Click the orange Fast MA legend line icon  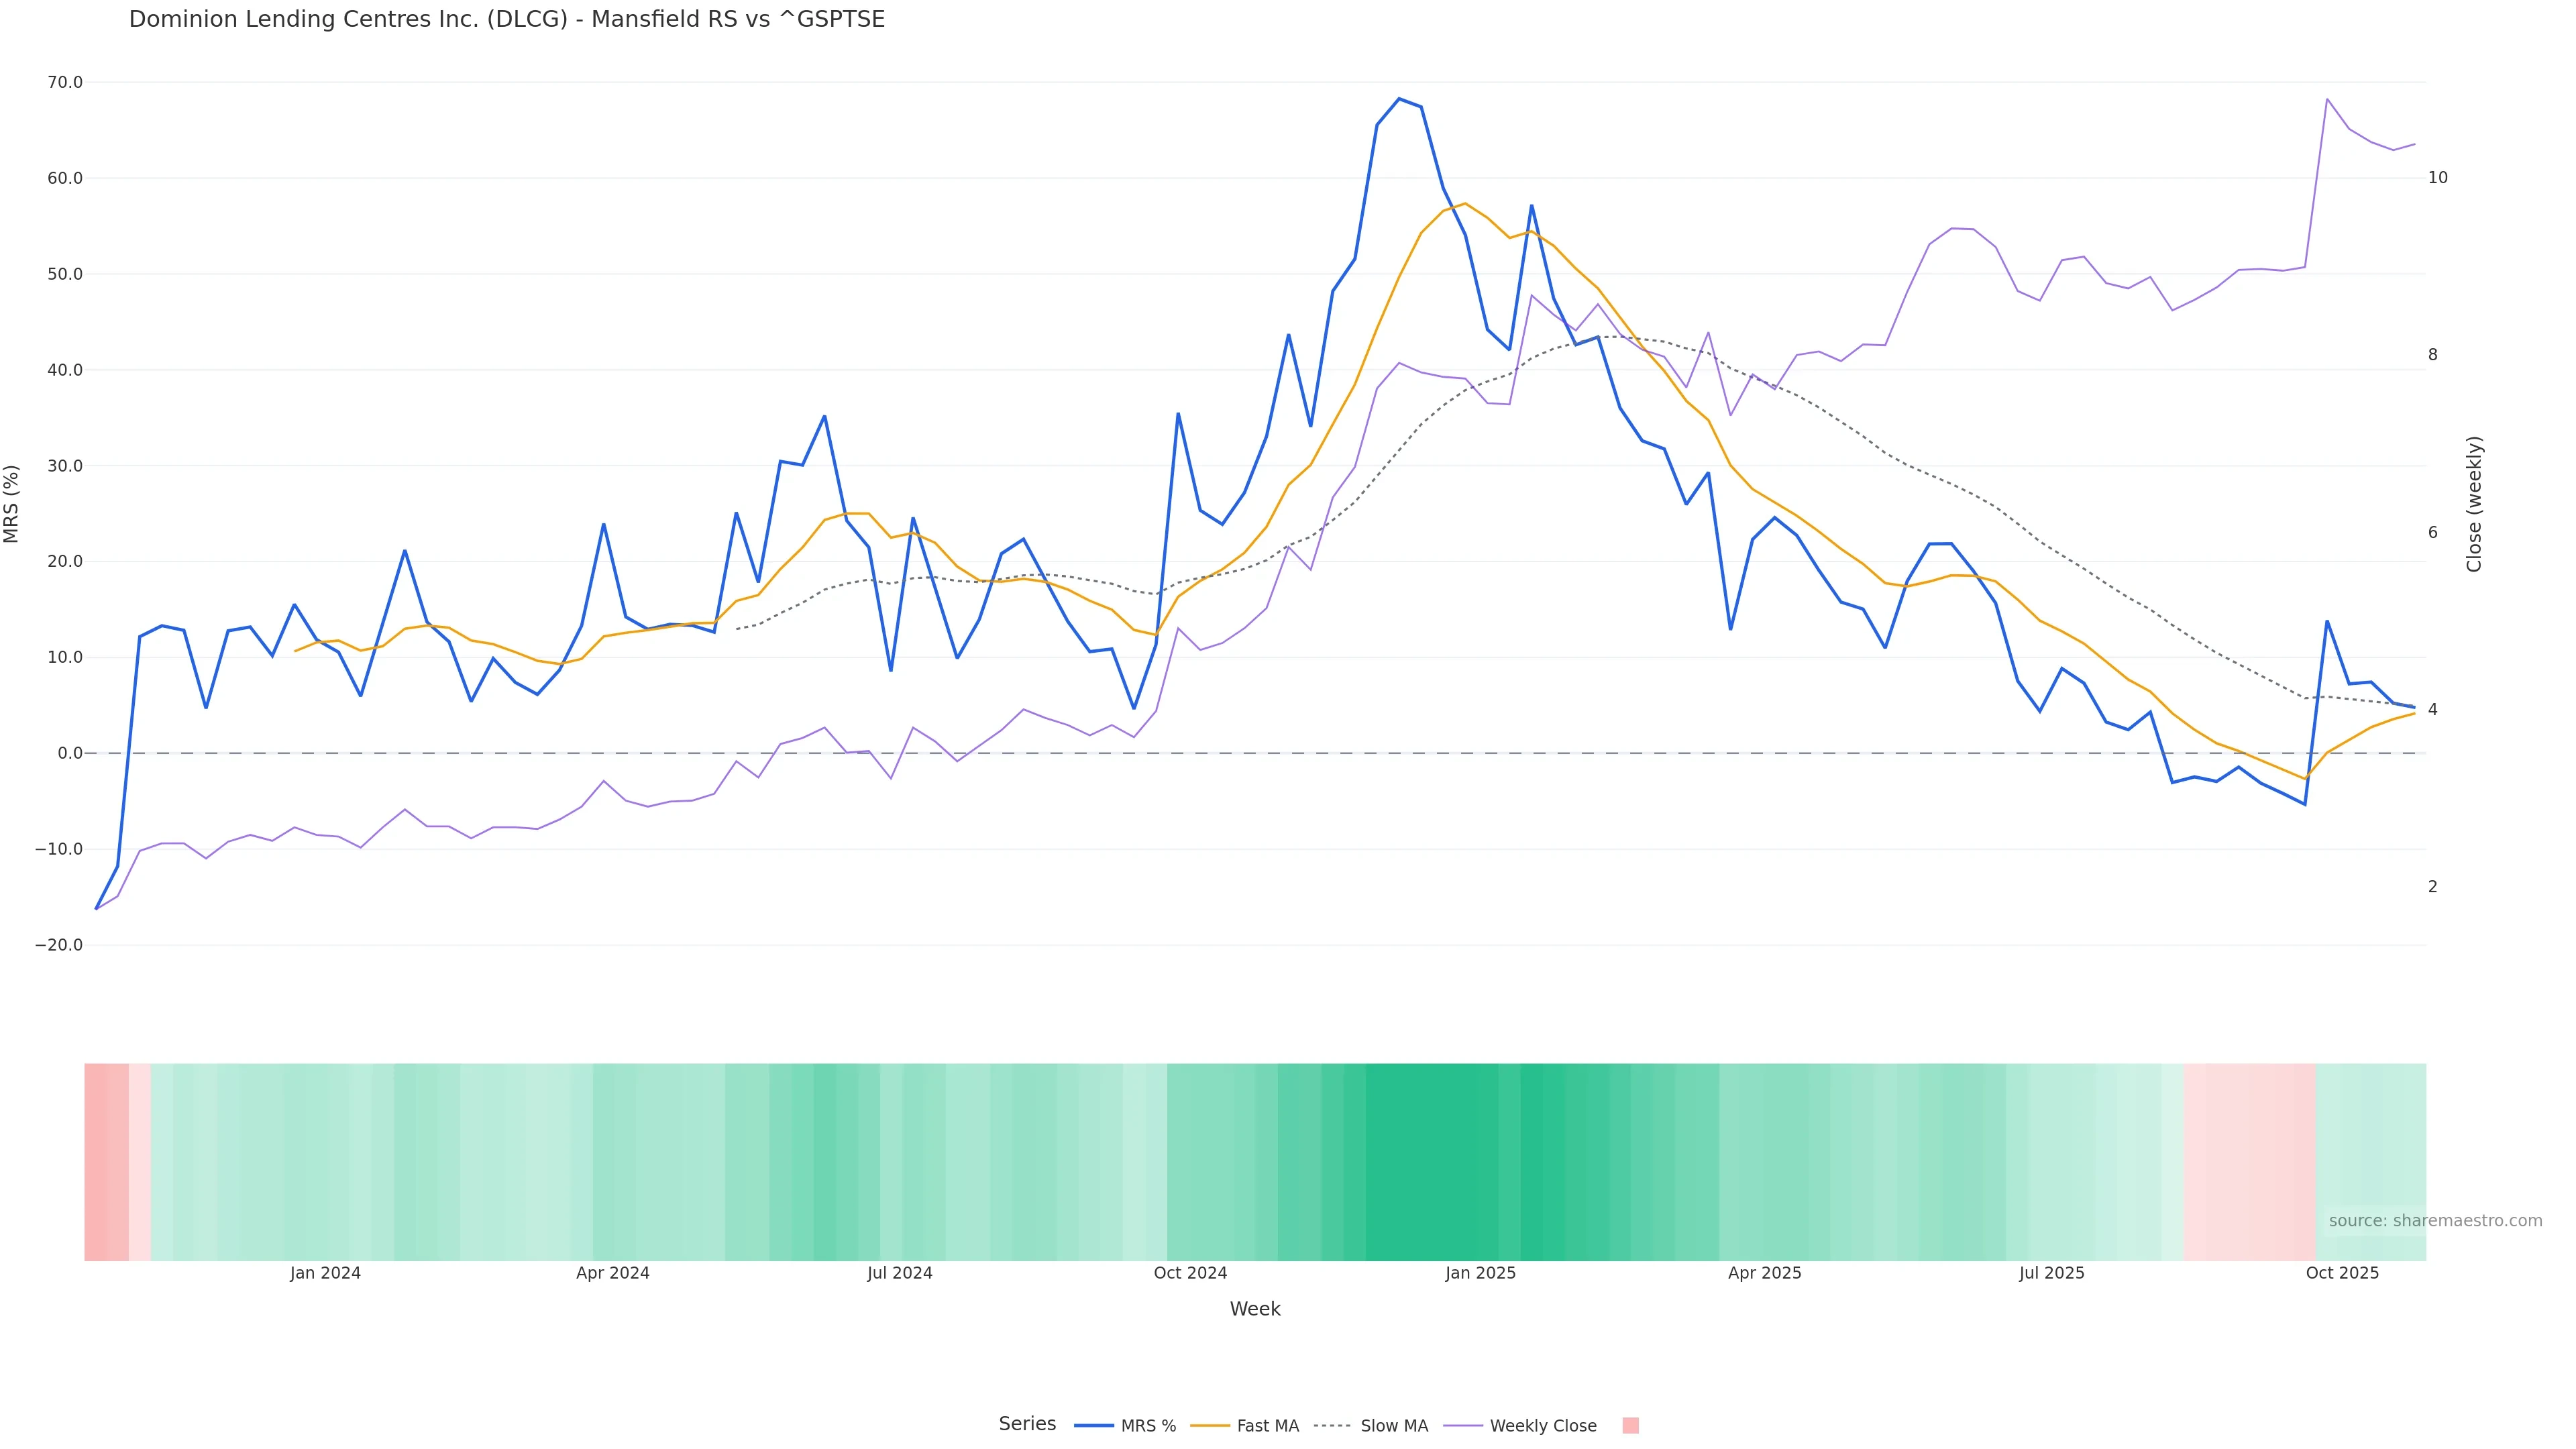pyautogui.click(x=1210, y=1426)
